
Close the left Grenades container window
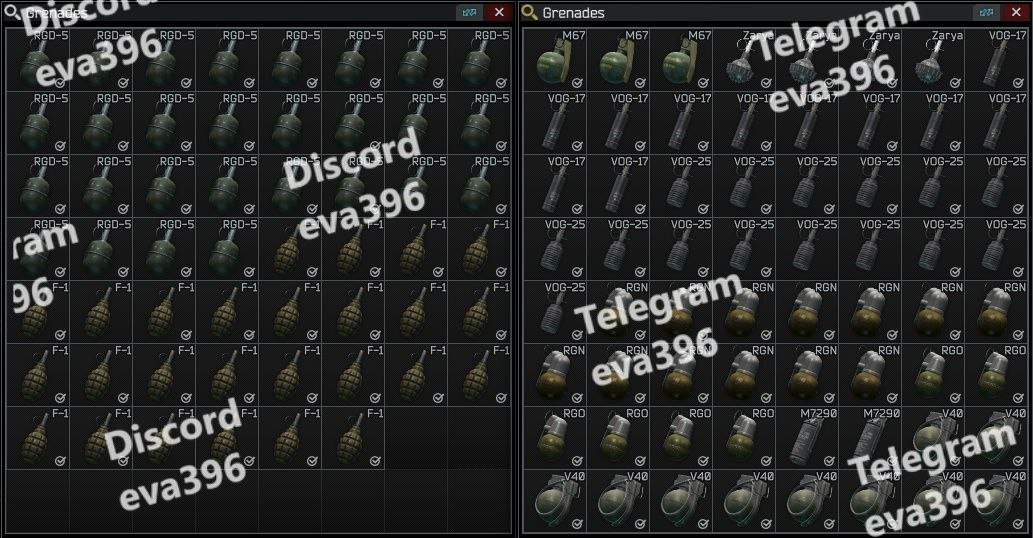pyautogui.click(x=499, y=13)
